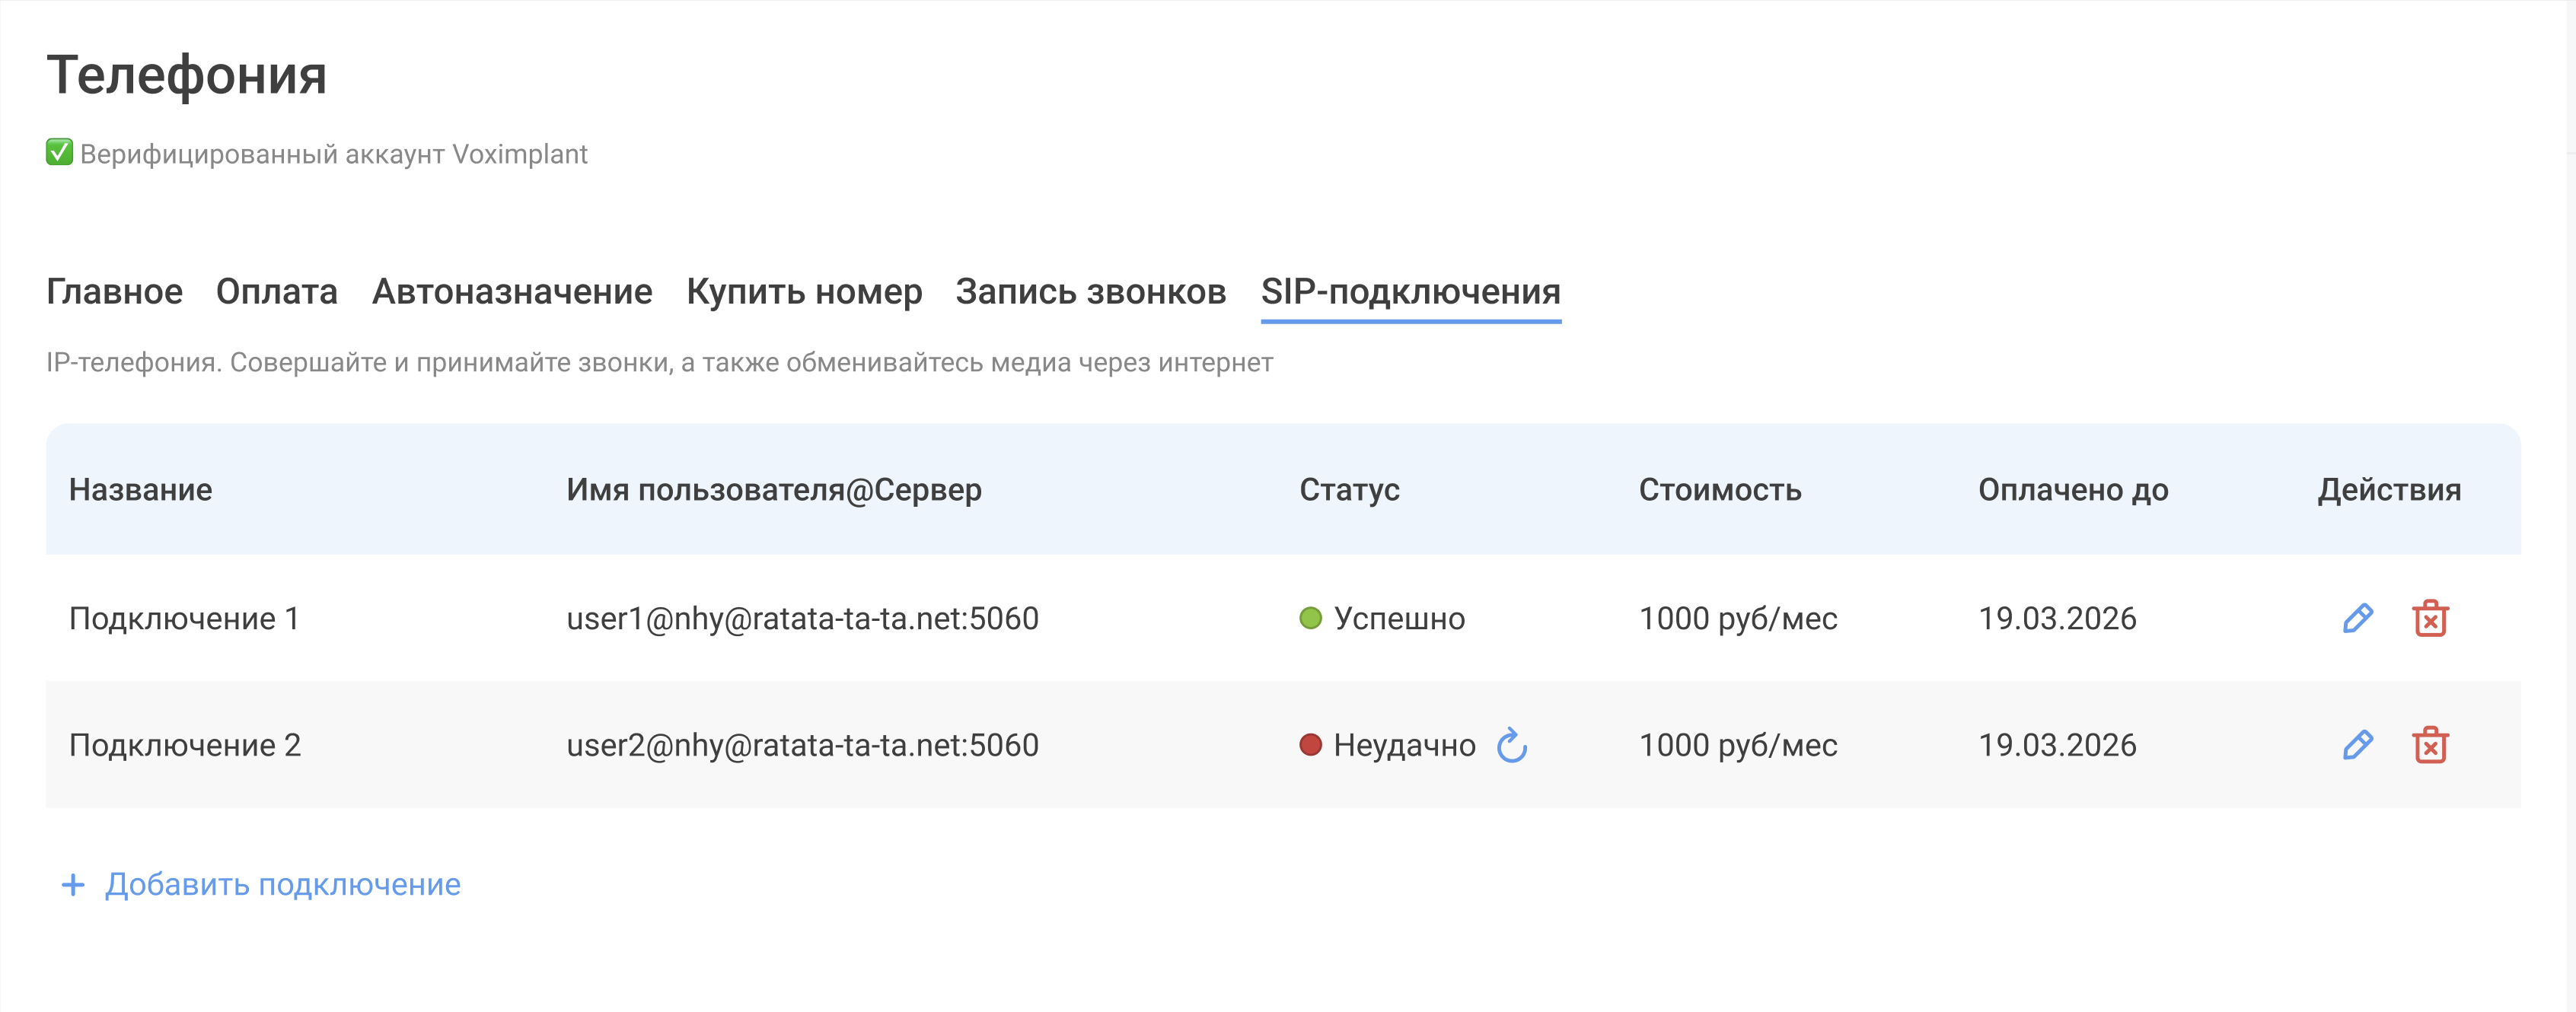Click the red Неудачно status dot
2576x1012 pixels.
[1310, 744]
